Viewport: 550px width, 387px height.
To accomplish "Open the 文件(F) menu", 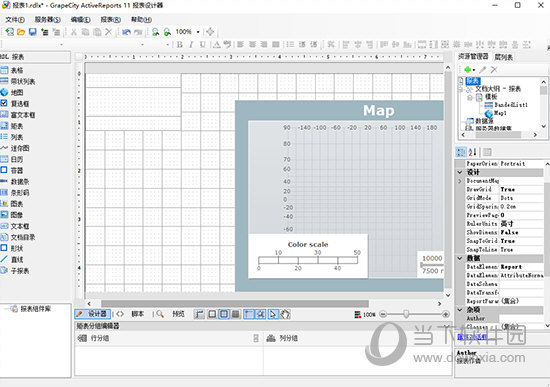I will [x=15, y=20].
